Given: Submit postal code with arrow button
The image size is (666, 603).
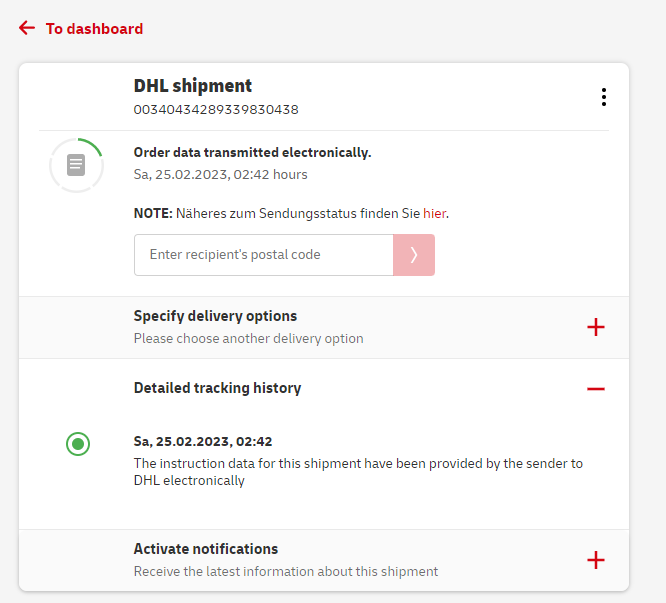Looking at the screenshot, I should (x=414, y=255).
